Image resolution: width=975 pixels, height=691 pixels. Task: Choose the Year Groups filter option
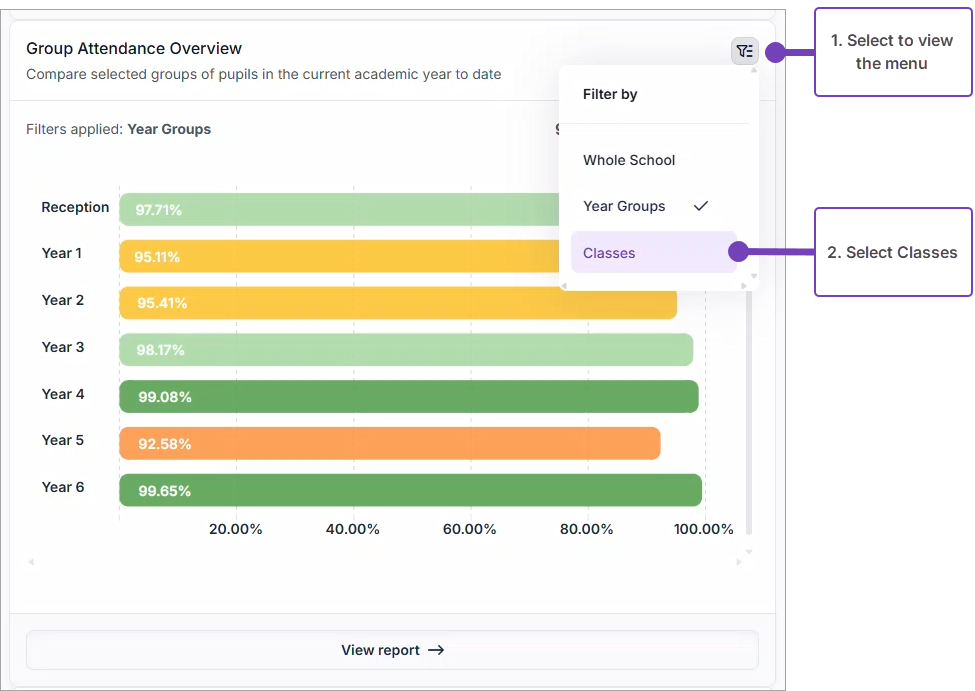point(624,206)
